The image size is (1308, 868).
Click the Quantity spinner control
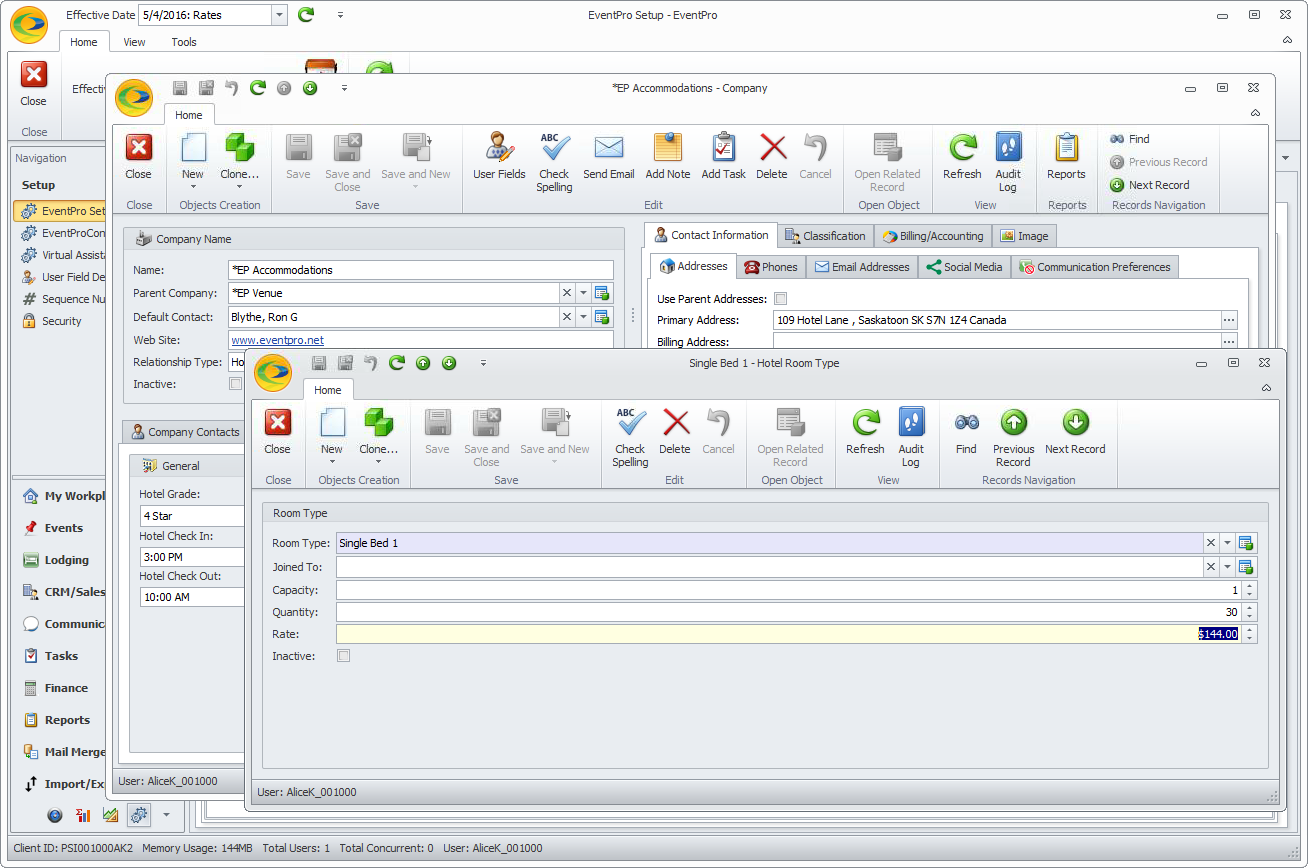pyautogui.click(x=1249, y=612)
